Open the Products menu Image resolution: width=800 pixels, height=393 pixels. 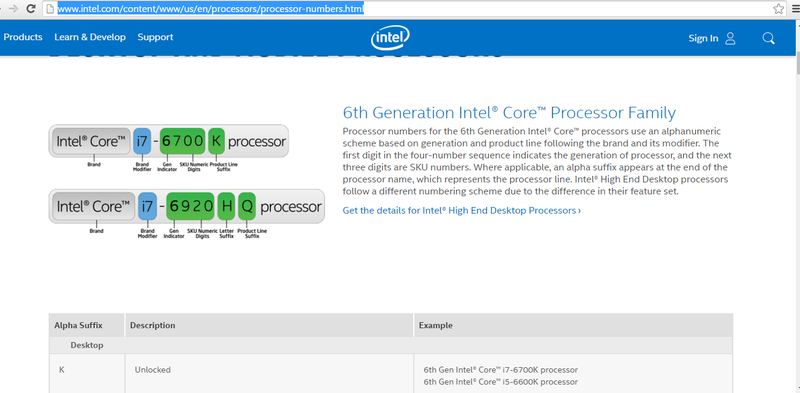[x=23, y=37]
